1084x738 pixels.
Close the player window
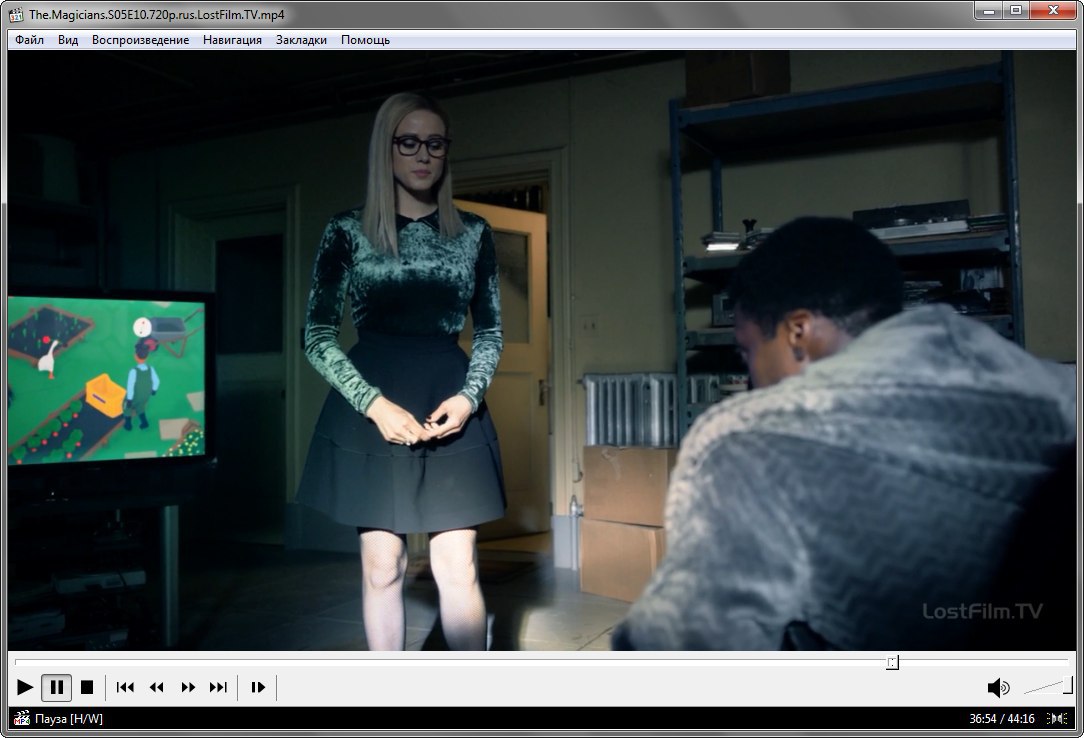click(x=1054, y=10)
